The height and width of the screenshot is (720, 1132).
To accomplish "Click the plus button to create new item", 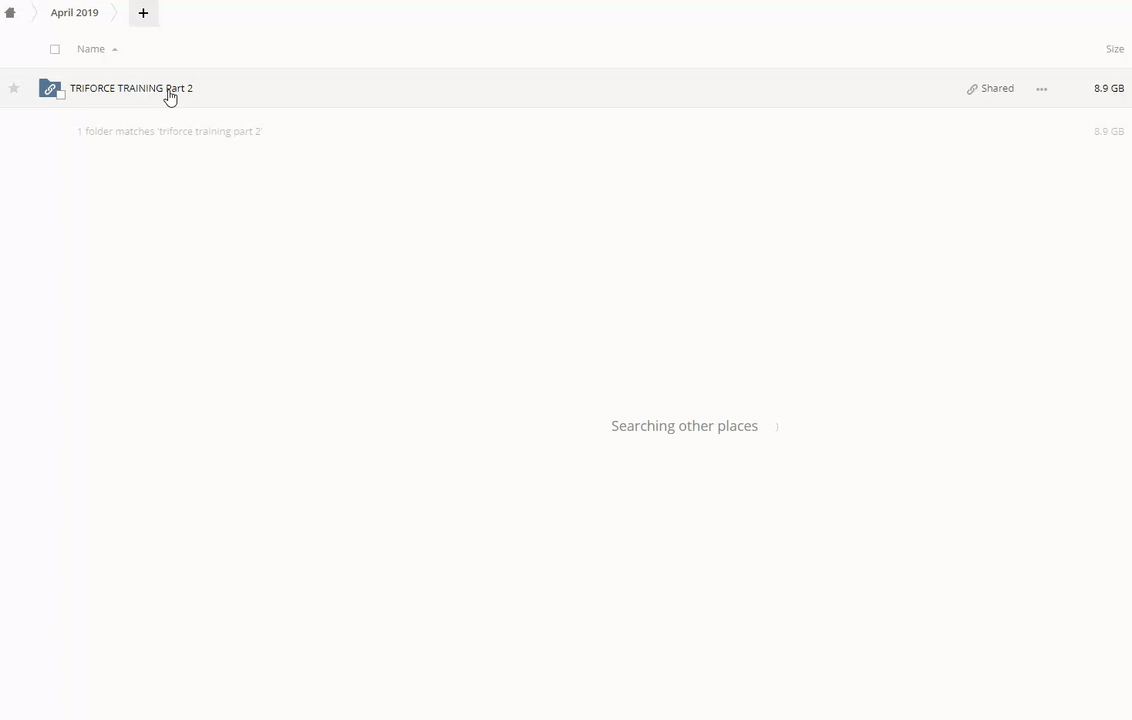I will tap(143, 13).
